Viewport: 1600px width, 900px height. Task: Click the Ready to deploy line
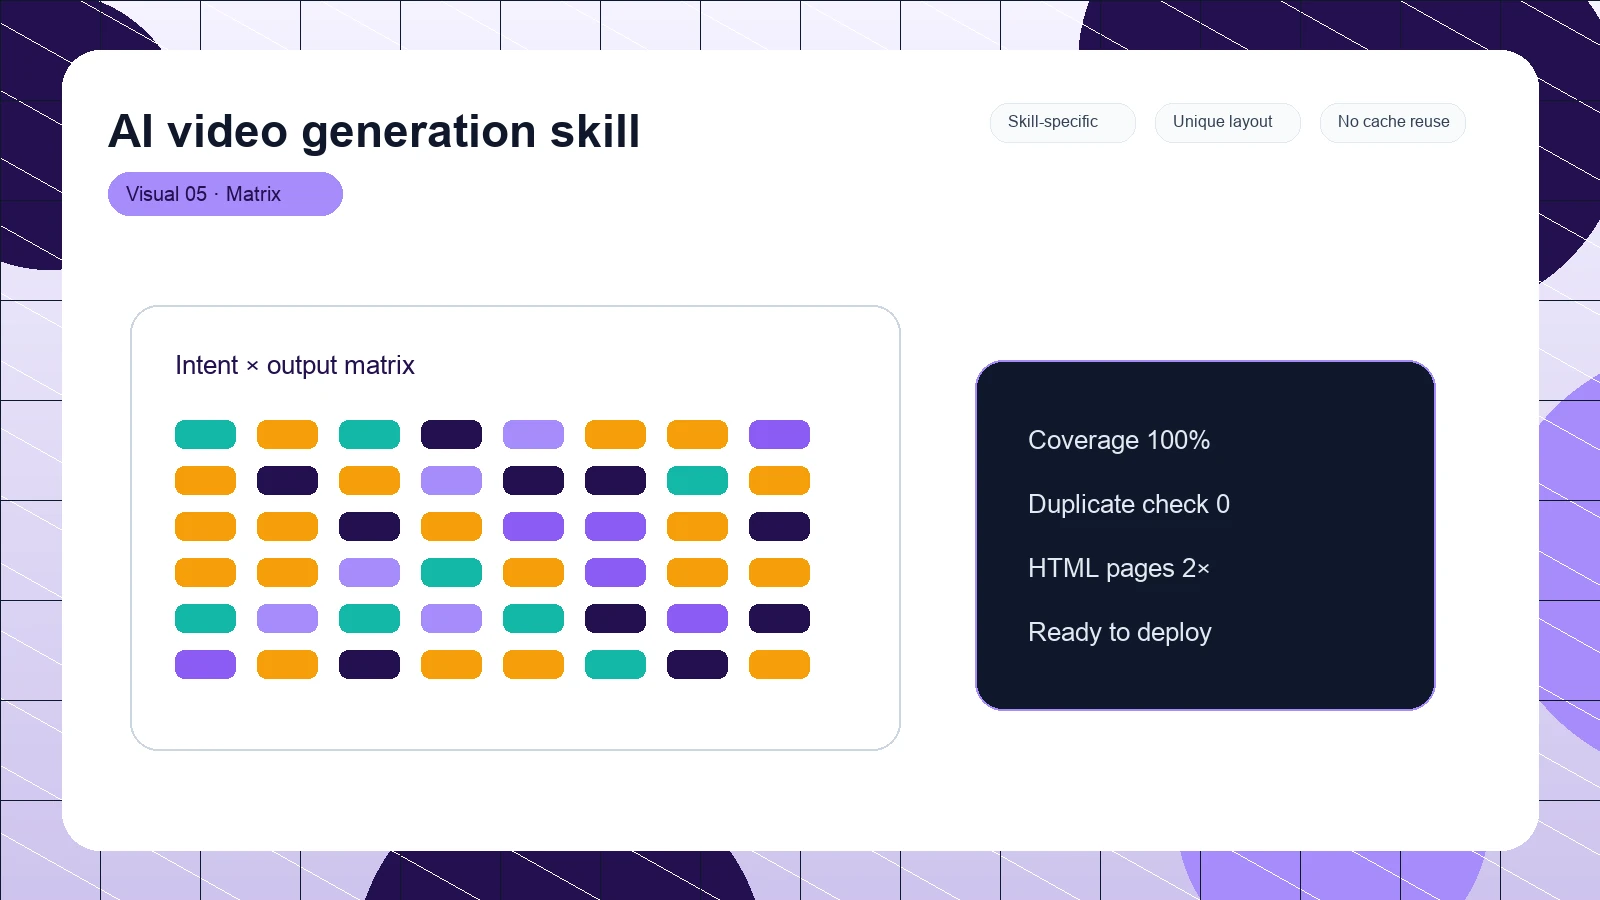pyautogui.click(x=1120, y=632)
